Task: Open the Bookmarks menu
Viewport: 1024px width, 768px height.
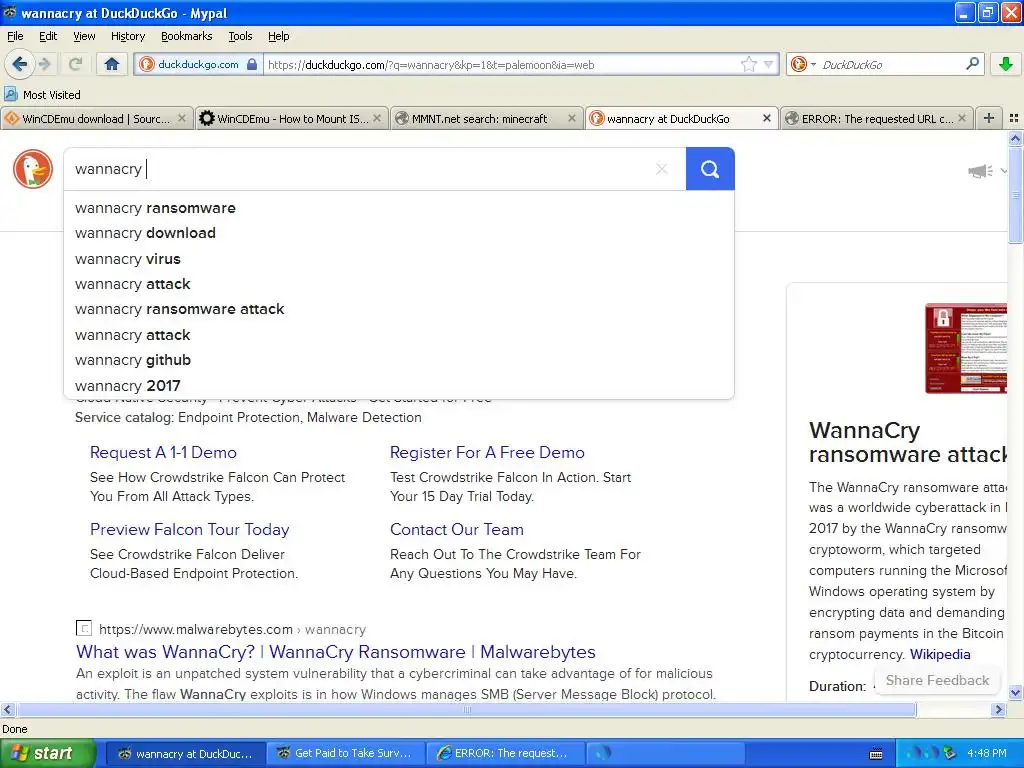Action: click(186, 36)
